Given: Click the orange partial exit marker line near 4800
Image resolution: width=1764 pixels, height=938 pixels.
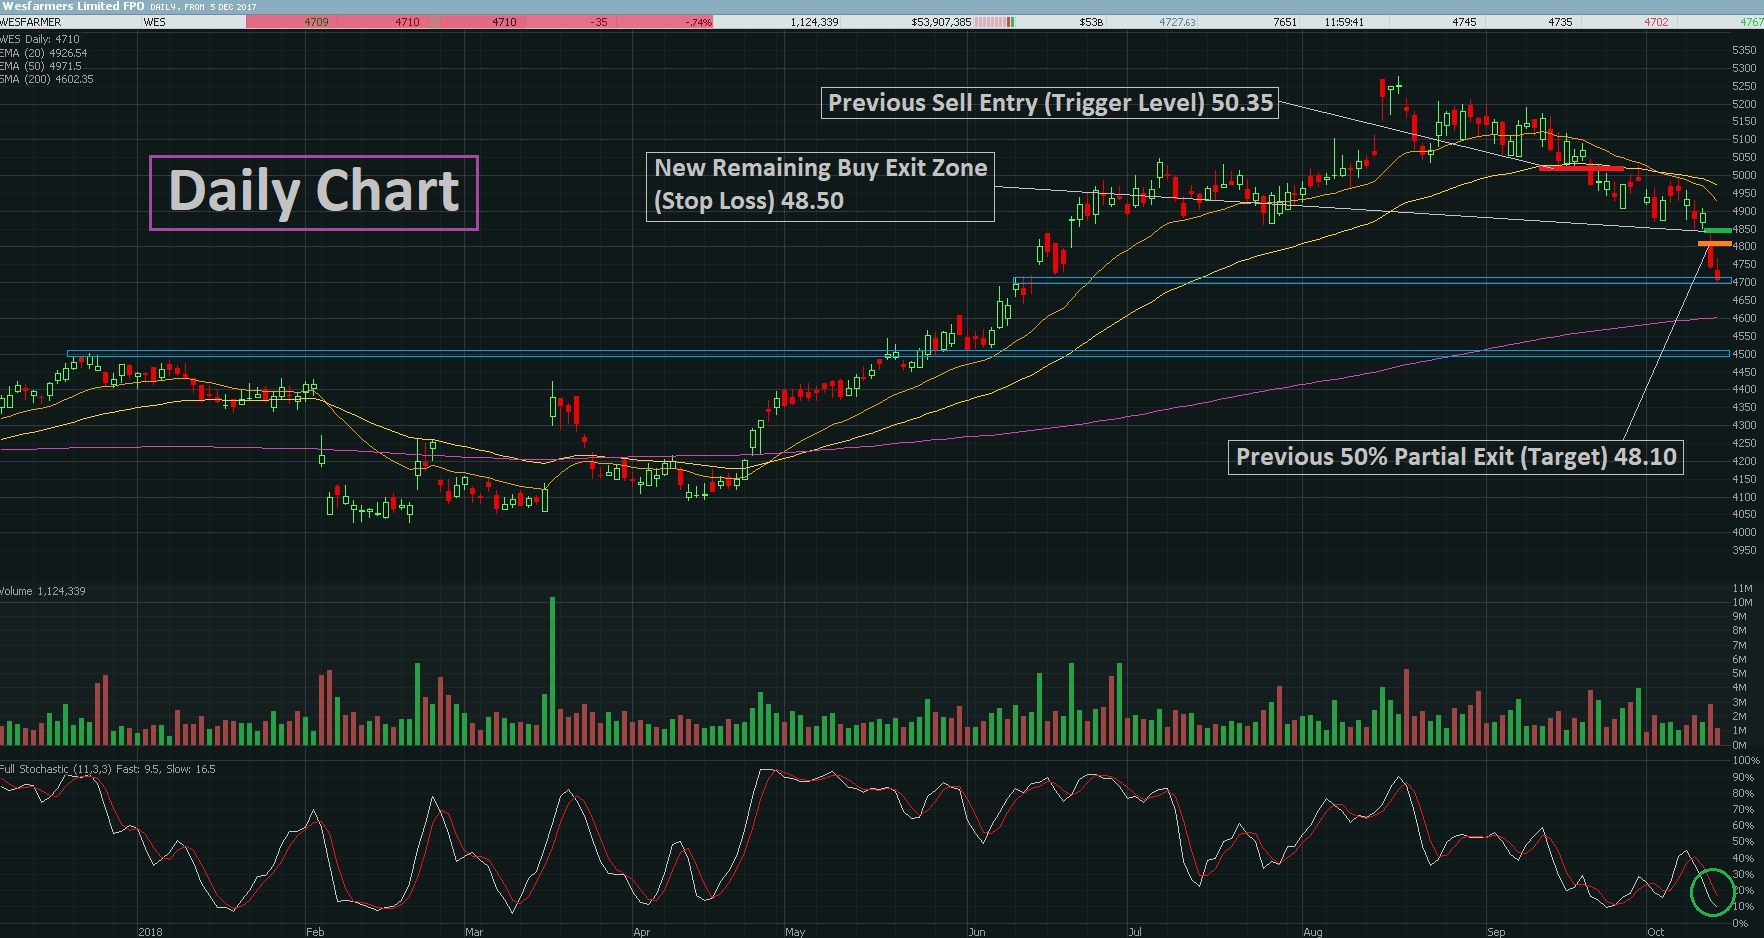Looking at the screenshot, I should 1714,244.
